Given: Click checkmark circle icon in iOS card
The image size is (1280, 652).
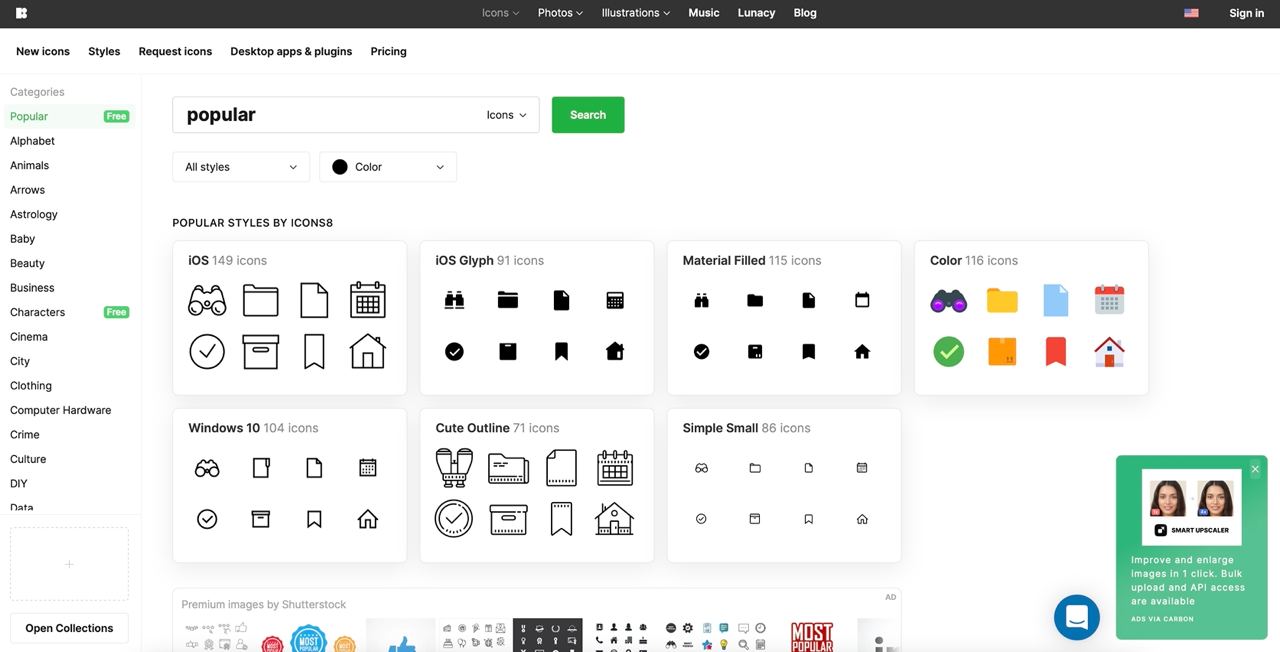Looking at the screenshot, I should pos(207,351).
